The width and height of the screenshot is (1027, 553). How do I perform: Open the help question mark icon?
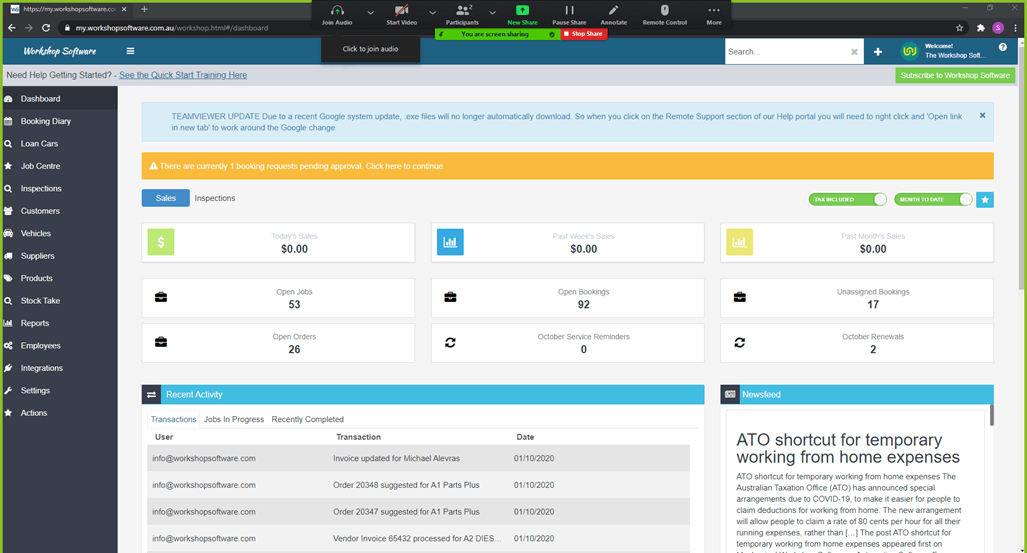1003,47
